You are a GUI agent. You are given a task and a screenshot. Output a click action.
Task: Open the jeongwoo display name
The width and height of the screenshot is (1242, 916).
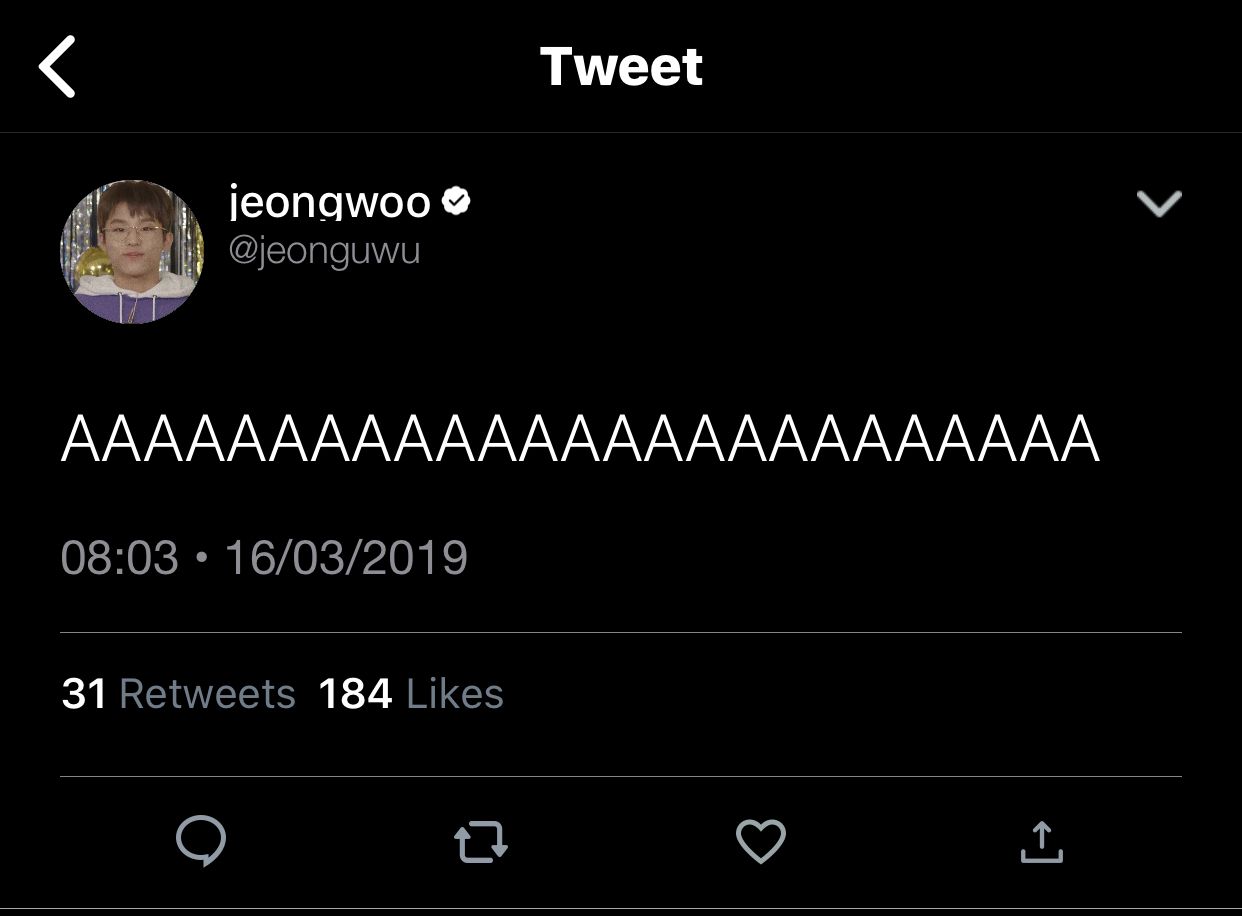click(x=330, y=203)
